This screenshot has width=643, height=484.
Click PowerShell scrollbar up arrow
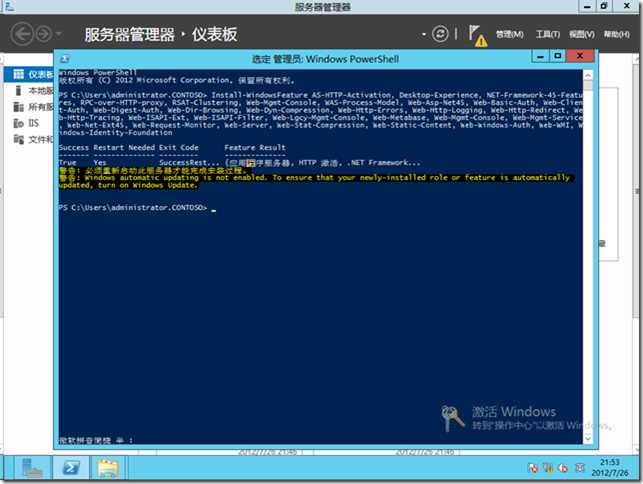pyautogui.click(x=588, y=75)
